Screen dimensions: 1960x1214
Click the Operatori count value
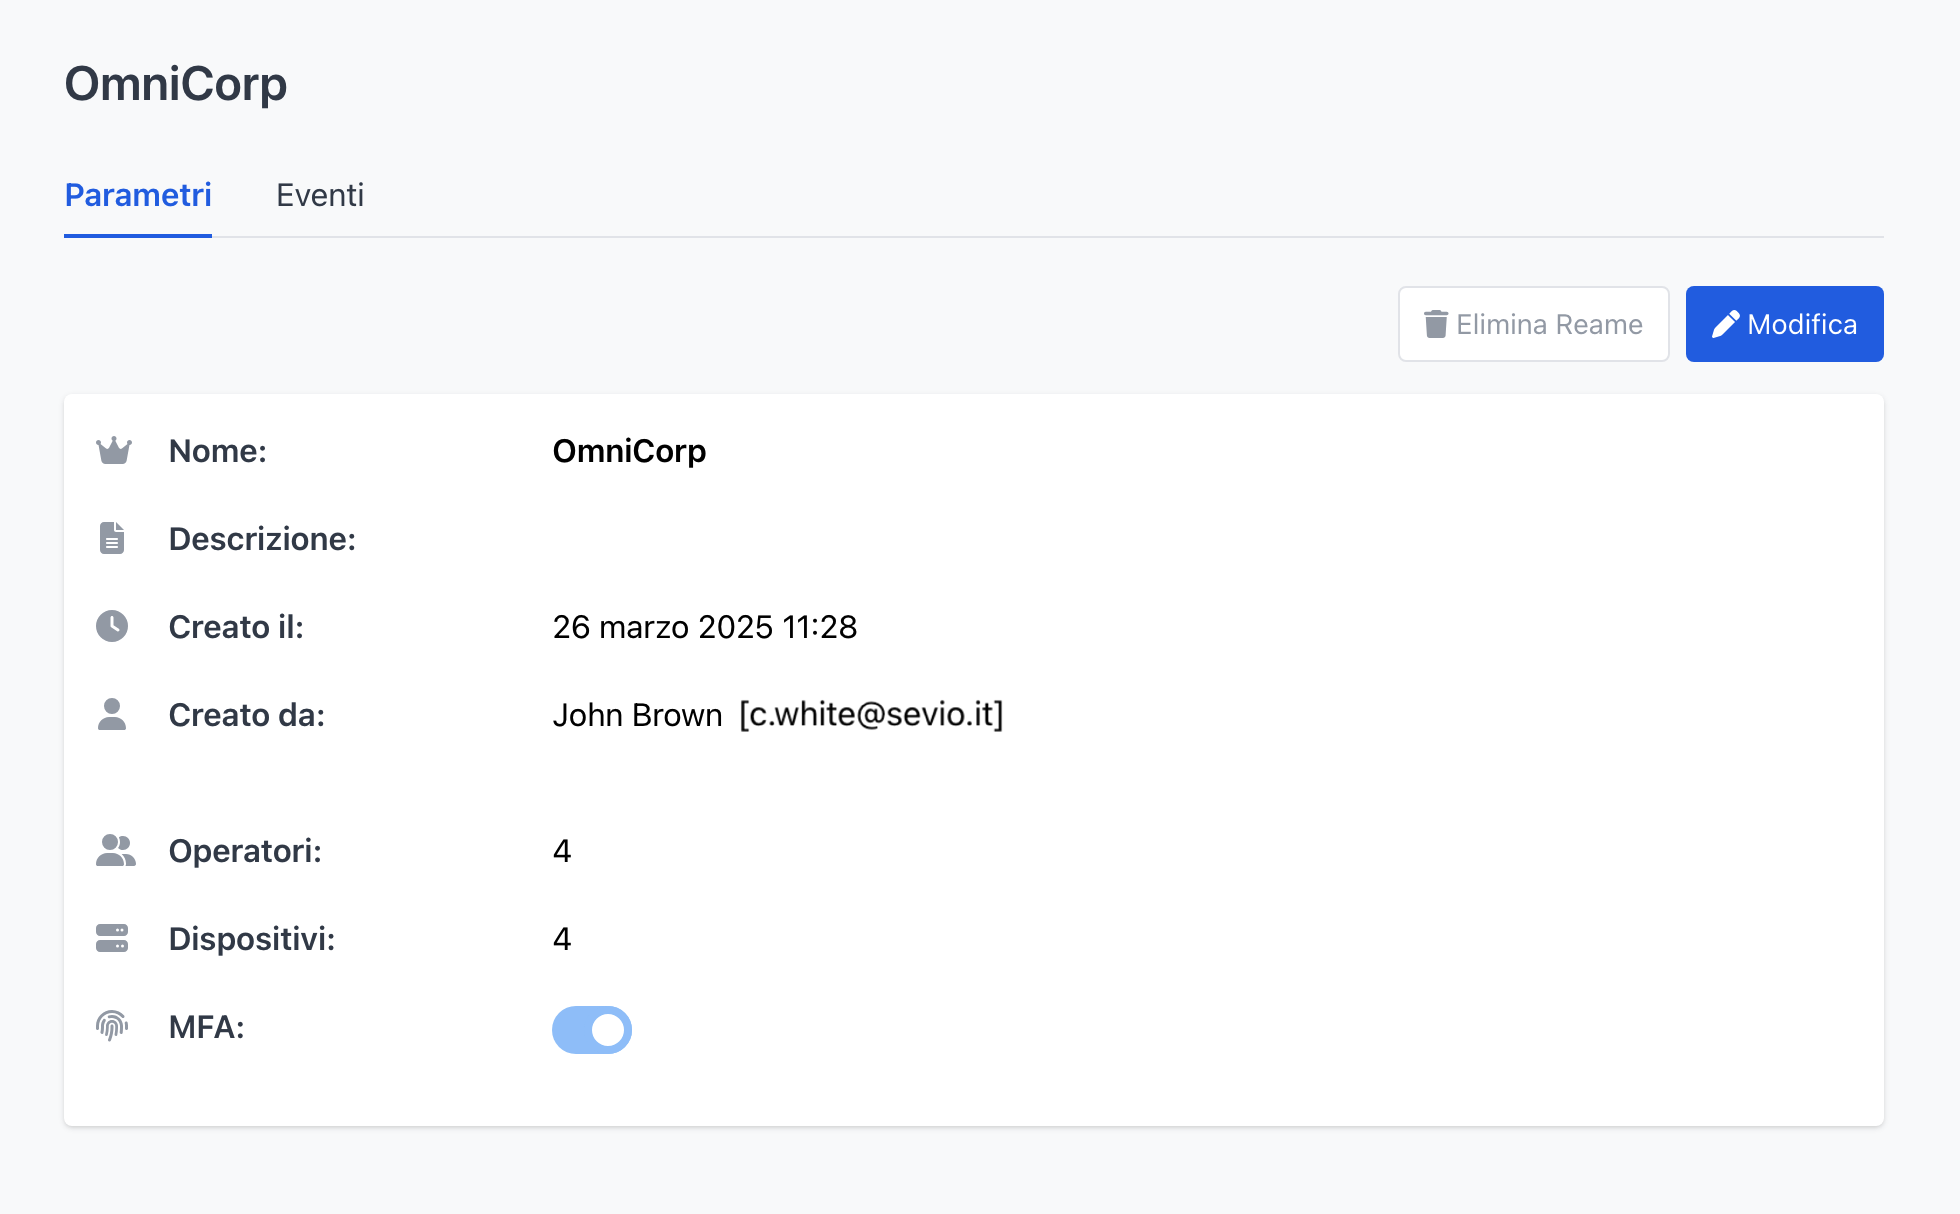coord(562,851)
